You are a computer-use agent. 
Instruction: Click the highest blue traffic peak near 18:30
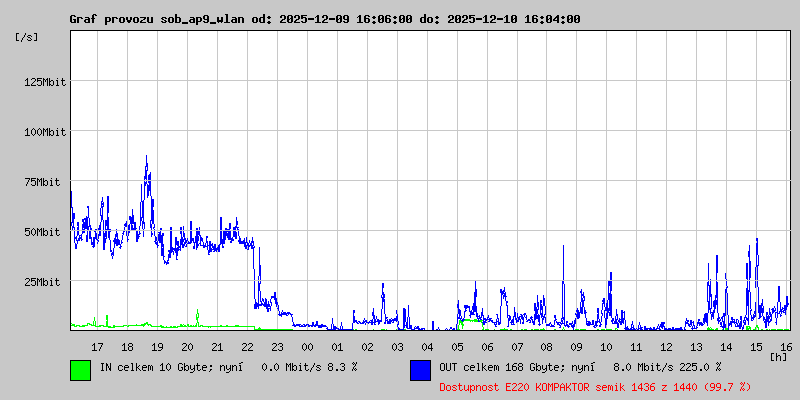pyautogui.click(x=146, y=157)
